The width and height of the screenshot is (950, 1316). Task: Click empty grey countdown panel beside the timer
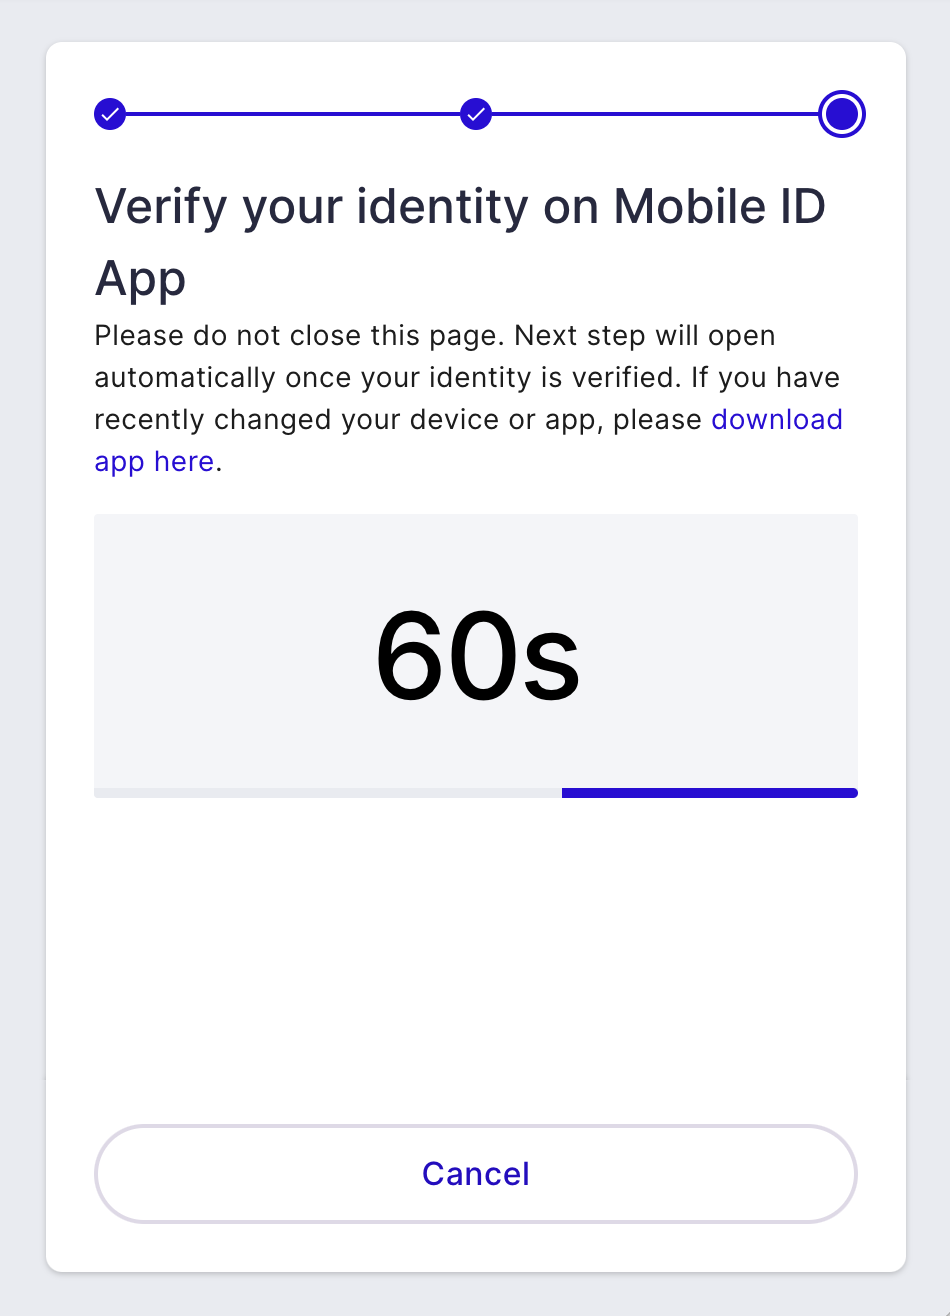[x=720, y=650]
